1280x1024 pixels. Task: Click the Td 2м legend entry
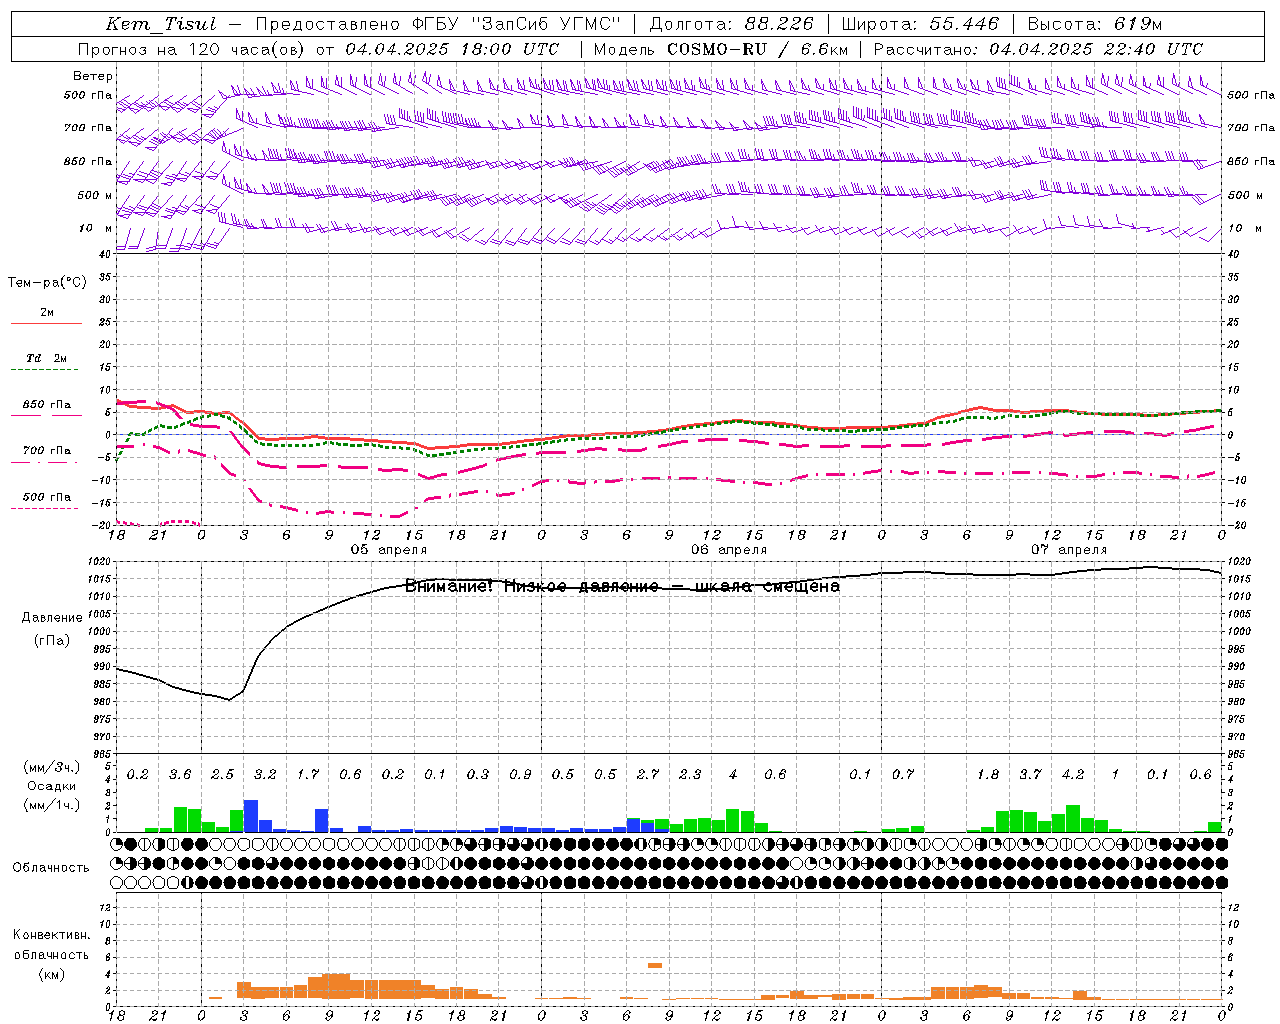point(47,358)
